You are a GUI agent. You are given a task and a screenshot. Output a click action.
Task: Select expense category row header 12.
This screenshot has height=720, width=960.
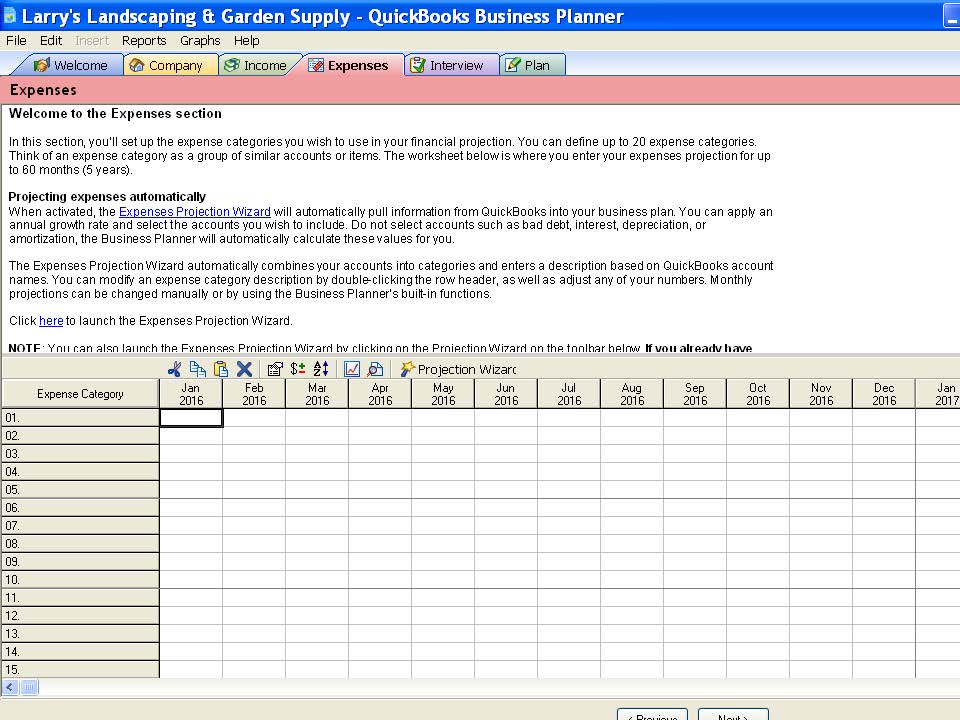click(x=80, y=616)
